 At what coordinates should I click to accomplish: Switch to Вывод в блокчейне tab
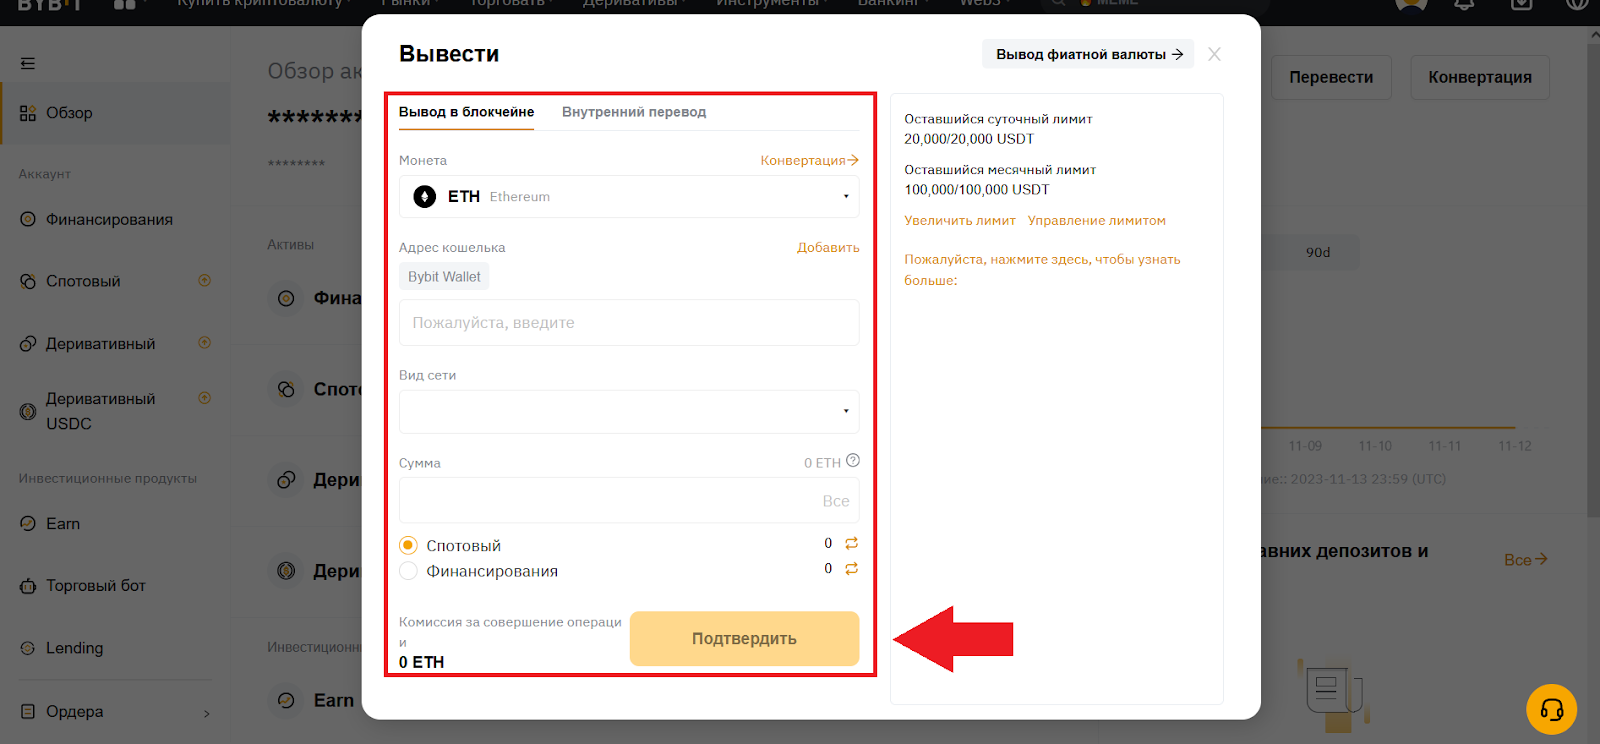point(466,112)
